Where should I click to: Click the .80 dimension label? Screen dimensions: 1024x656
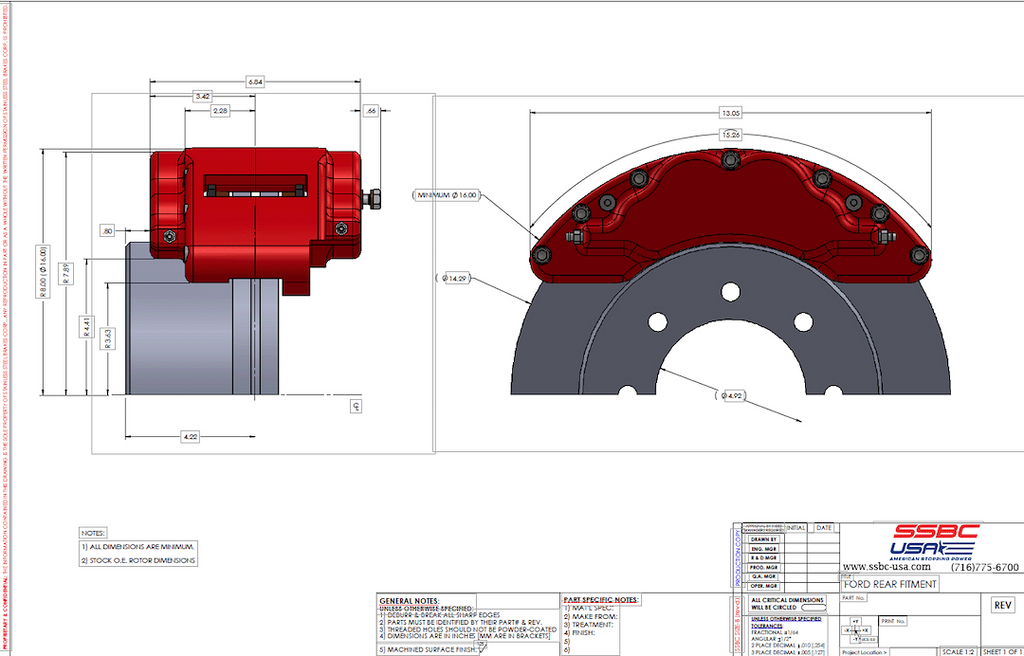(x=108, y=230)
